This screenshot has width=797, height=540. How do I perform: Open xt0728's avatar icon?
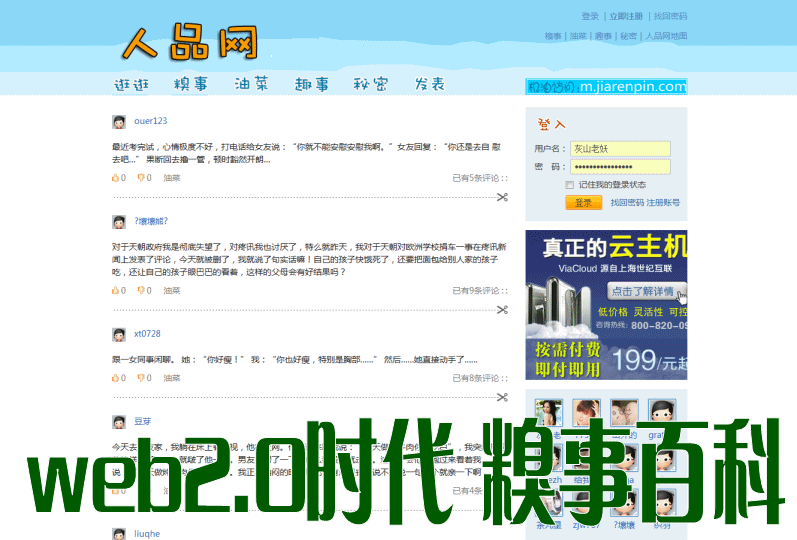pos(119,335)
